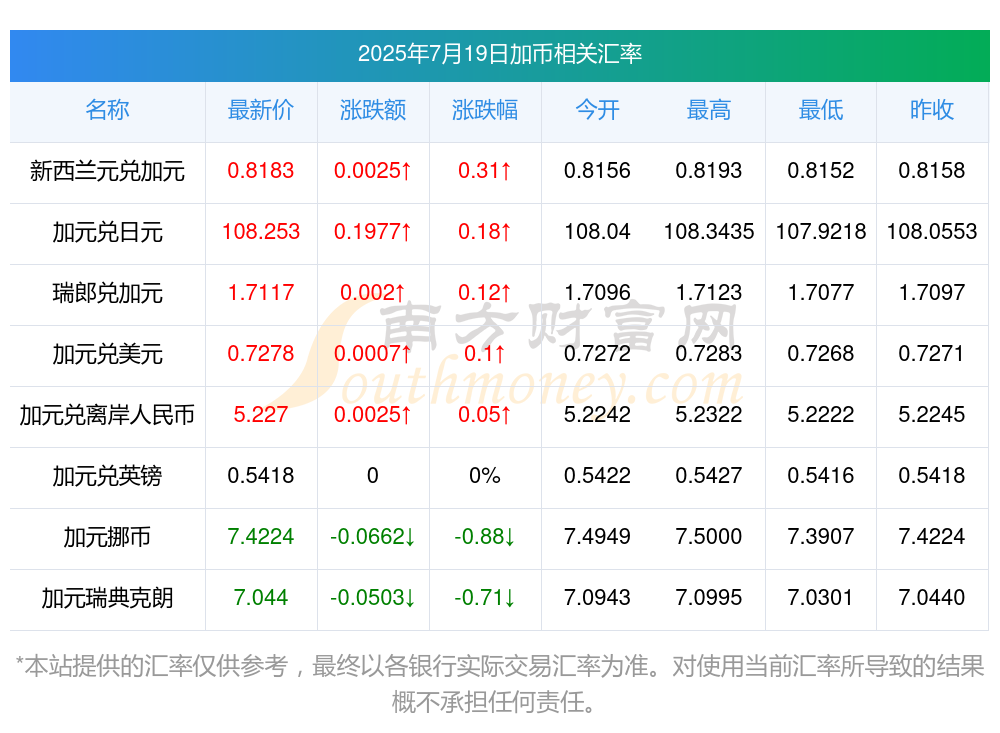Click latest price 7.044
This screenshot has width=1000, height=733.
[x=261, y=598]
